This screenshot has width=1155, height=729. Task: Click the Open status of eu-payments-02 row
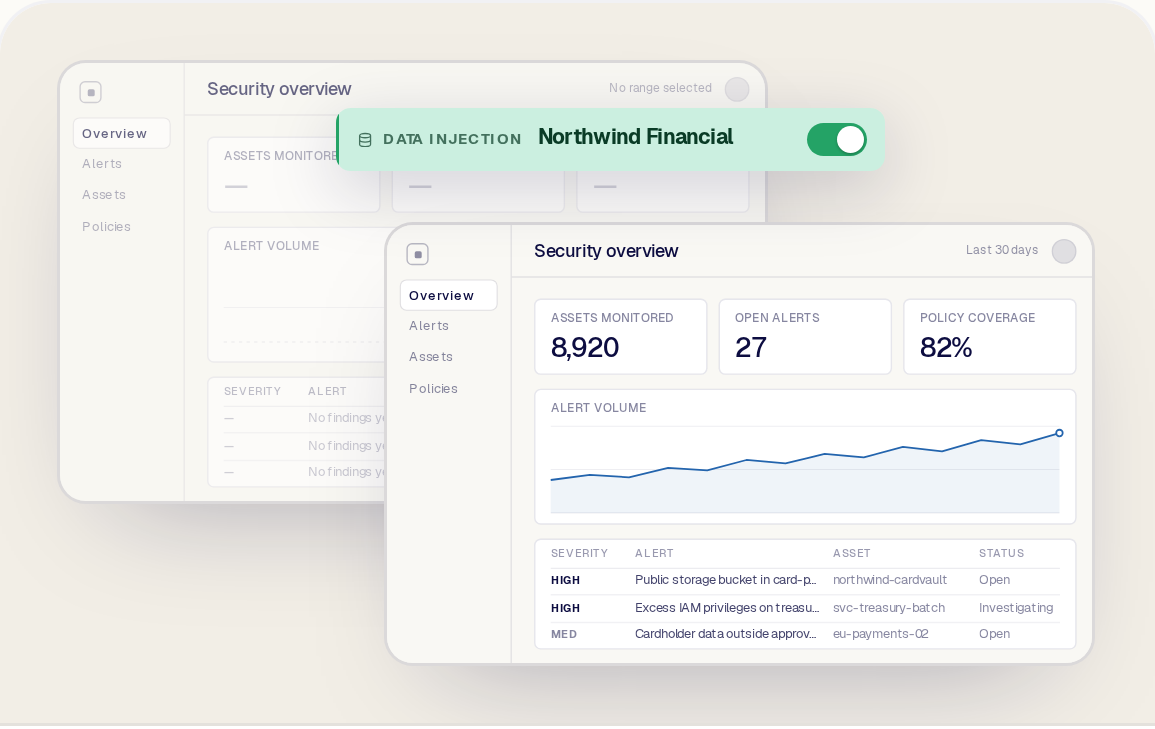994,633
